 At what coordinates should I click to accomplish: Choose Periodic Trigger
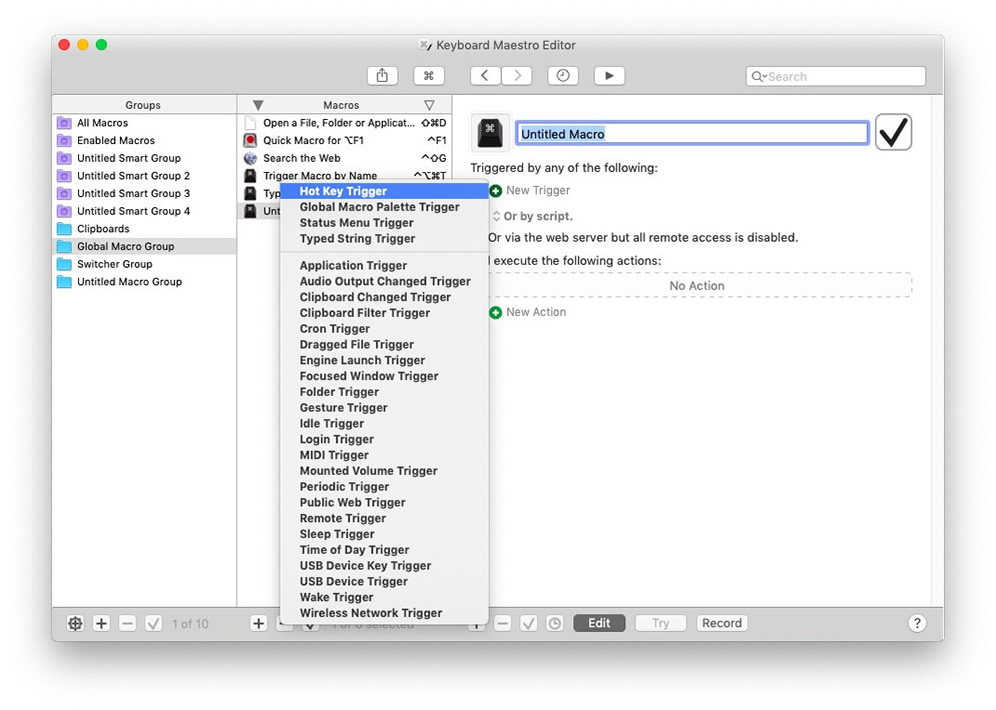384,486
